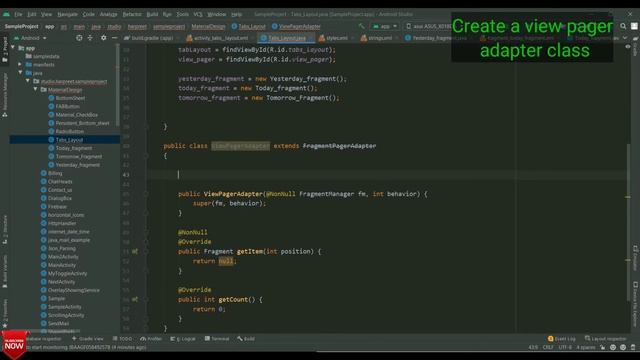The image size is (640, 360).
Task: Open Resource Manager side panel
Action: (5, 95)
